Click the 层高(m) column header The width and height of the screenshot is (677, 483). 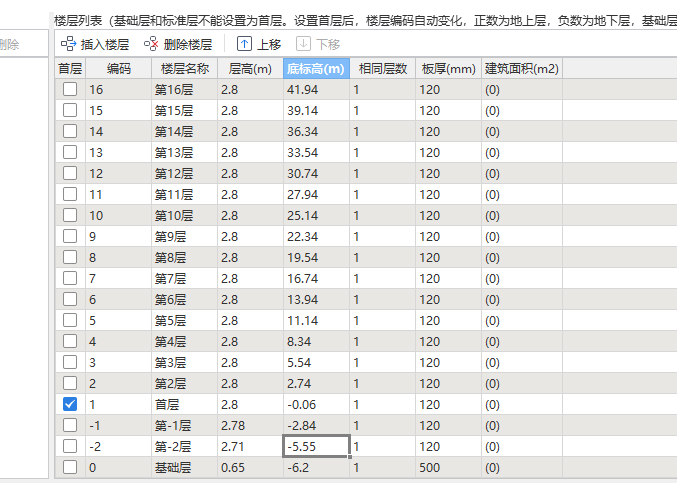250,68
